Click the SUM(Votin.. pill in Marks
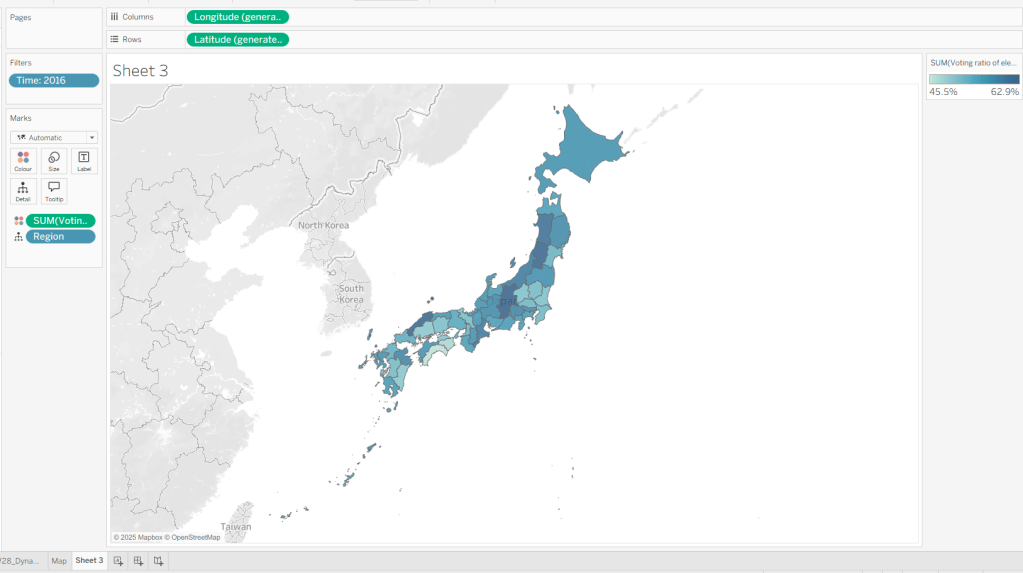The width and height of the screenshot is (1023, 573). [61, 221]
